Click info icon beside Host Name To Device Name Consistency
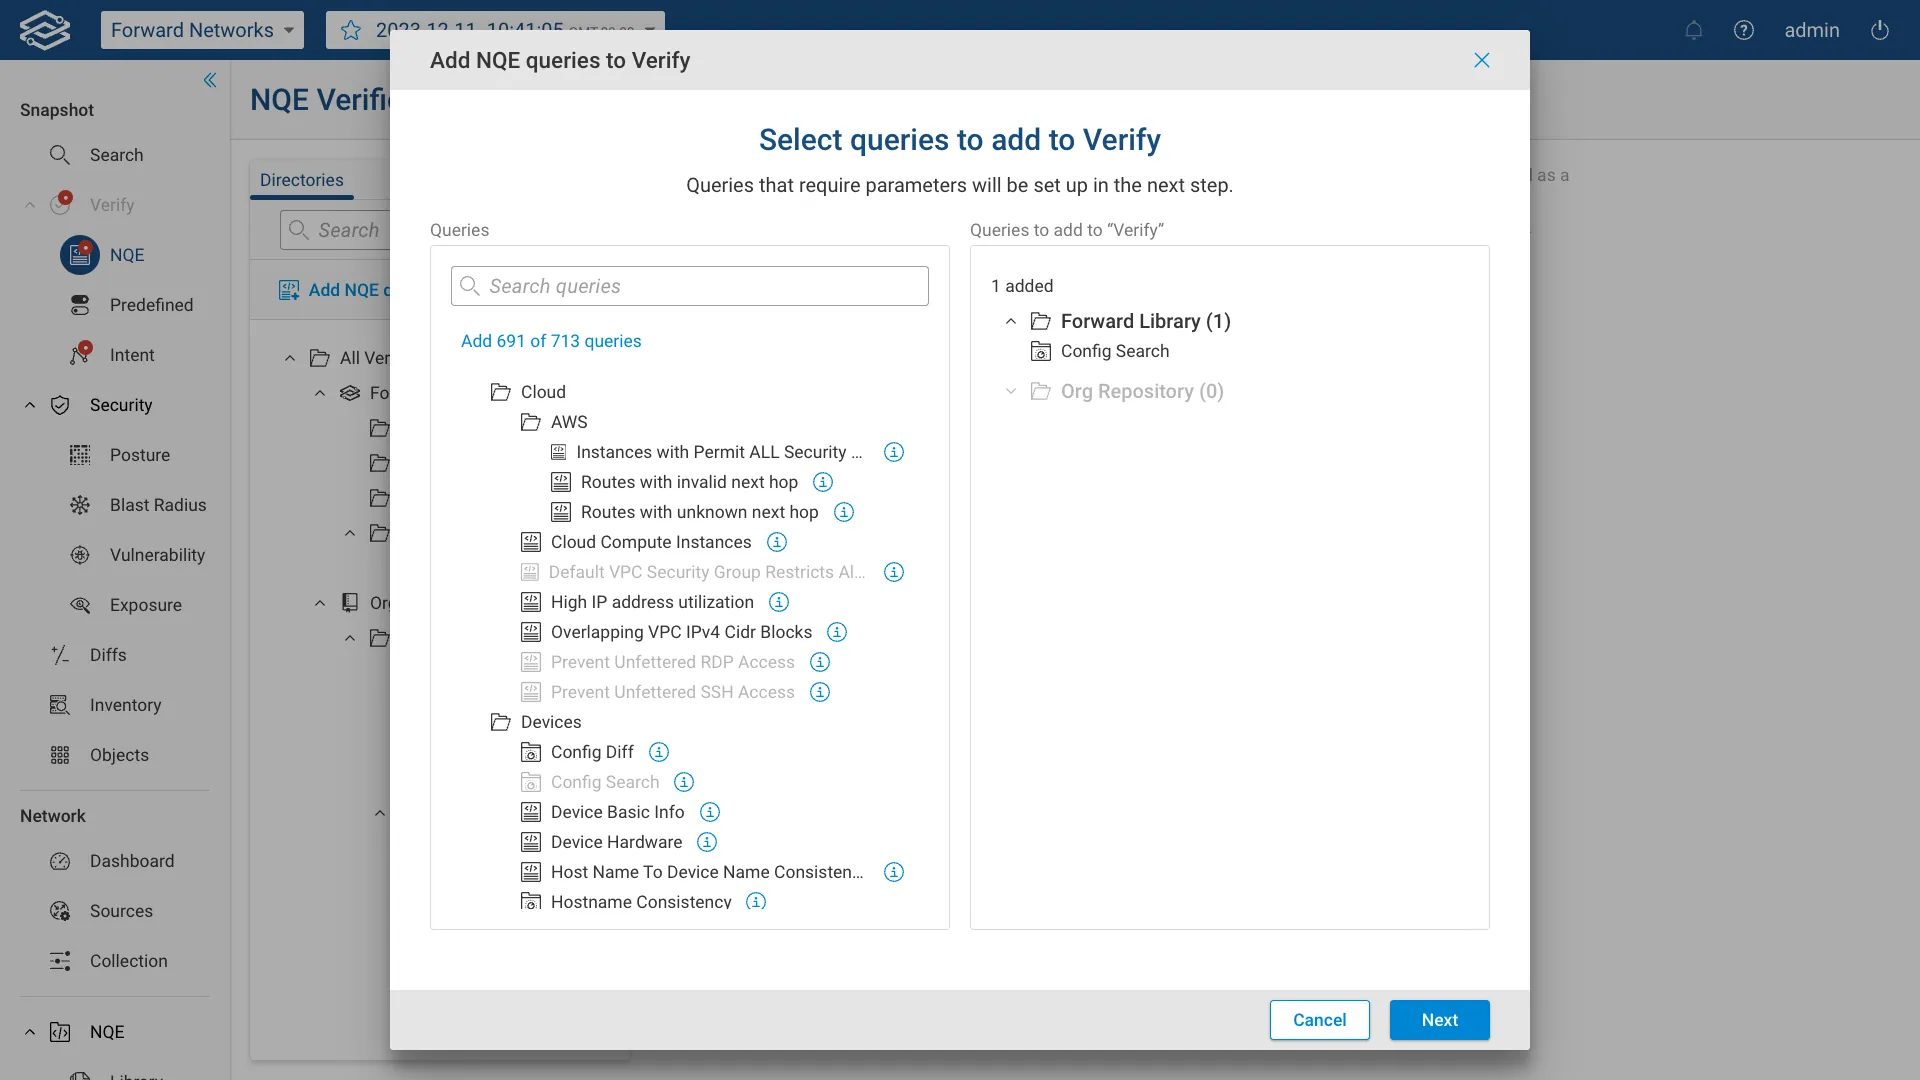Viewport: 1920px width, 1080px height. point(894,872)
